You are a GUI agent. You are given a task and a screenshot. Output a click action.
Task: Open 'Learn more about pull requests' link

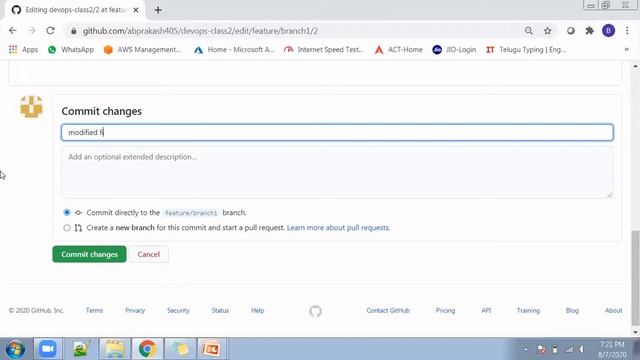pos(338,228)
